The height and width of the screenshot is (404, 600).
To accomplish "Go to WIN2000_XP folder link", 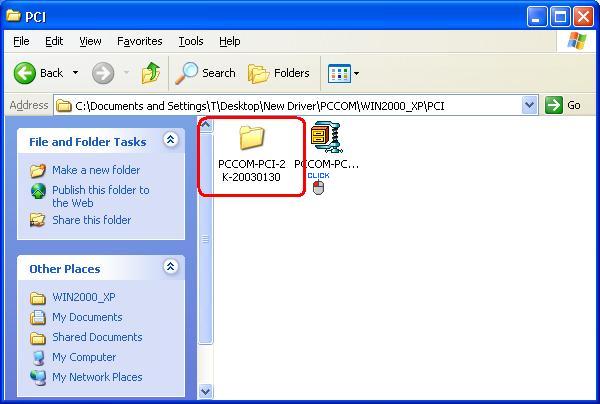I will point(84,297).
